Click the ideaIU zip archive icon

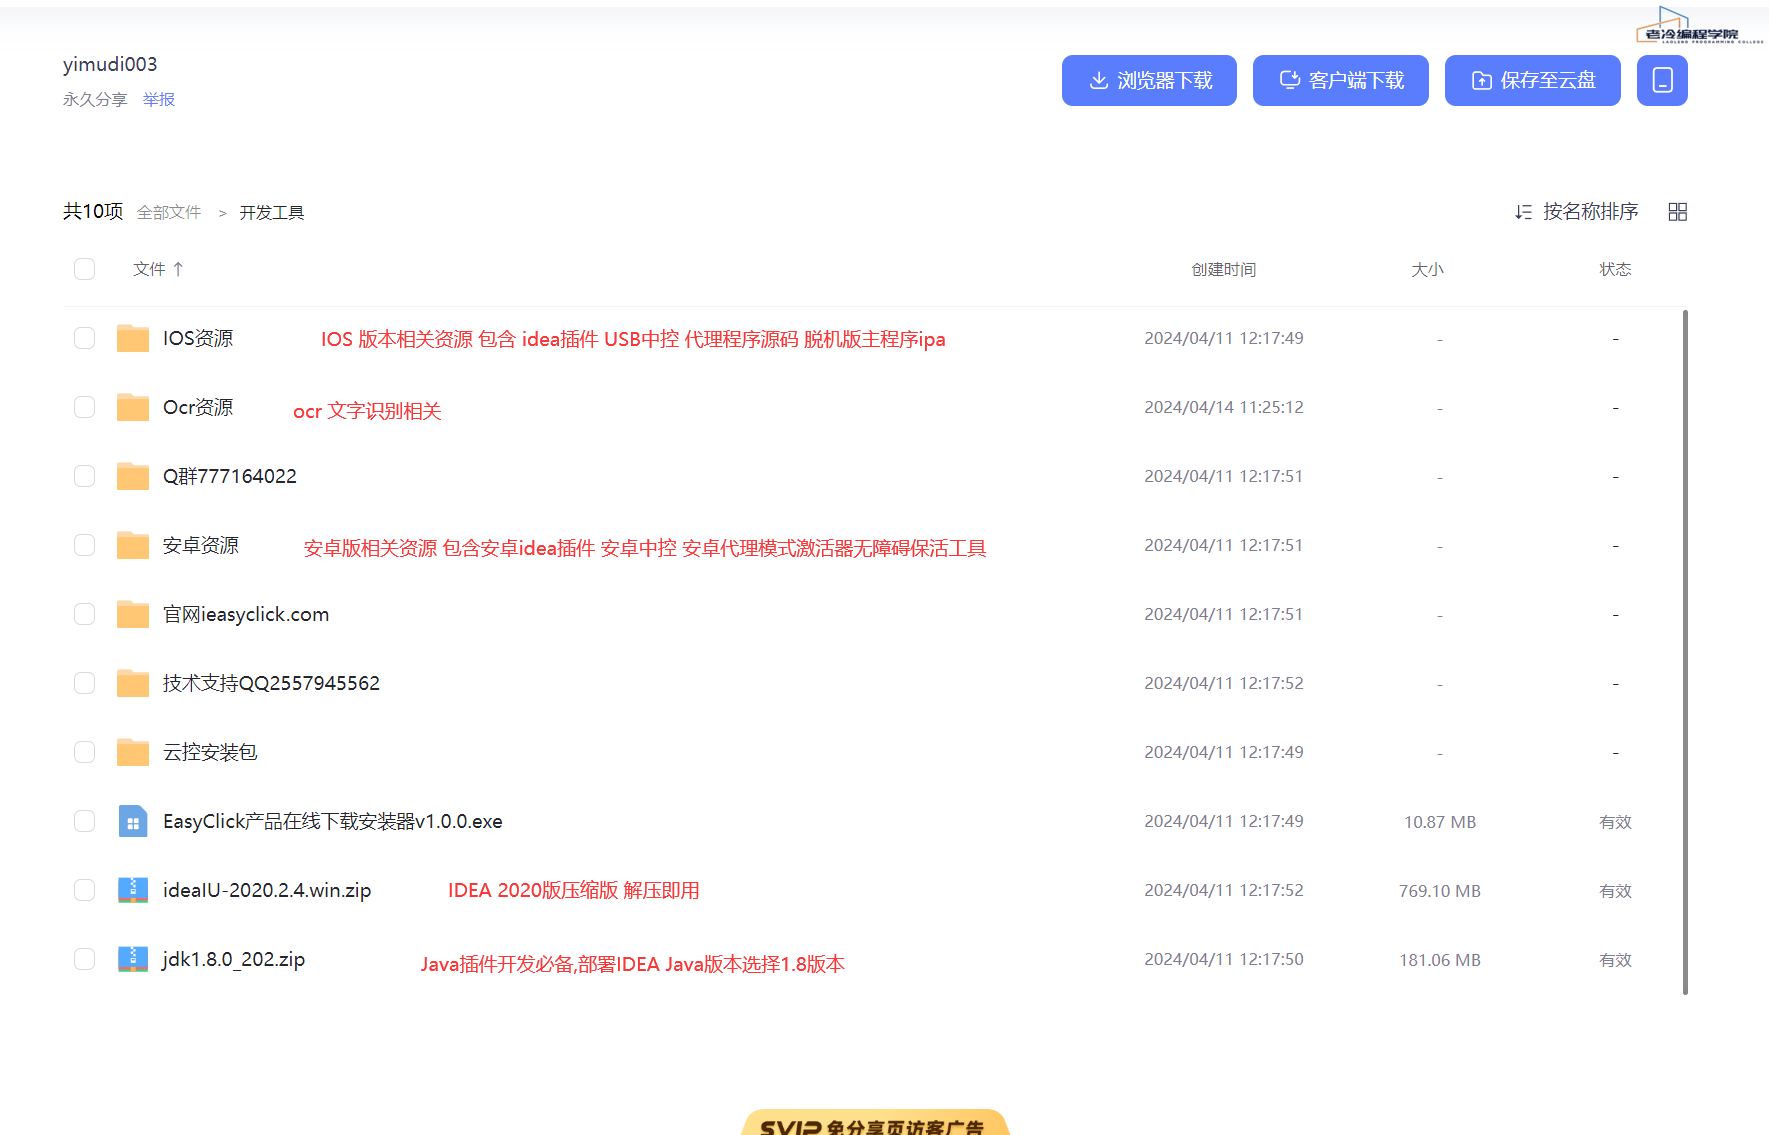133,890
